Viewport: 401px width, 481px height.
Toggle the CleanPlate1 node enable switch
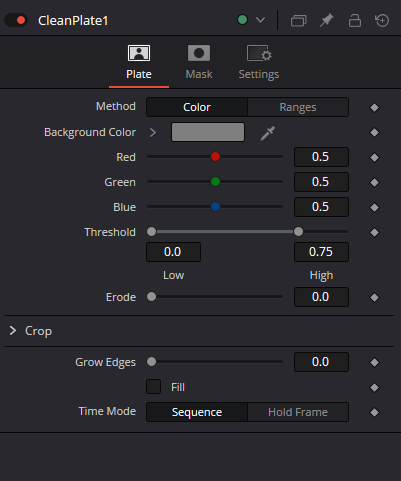pos(16,20)
